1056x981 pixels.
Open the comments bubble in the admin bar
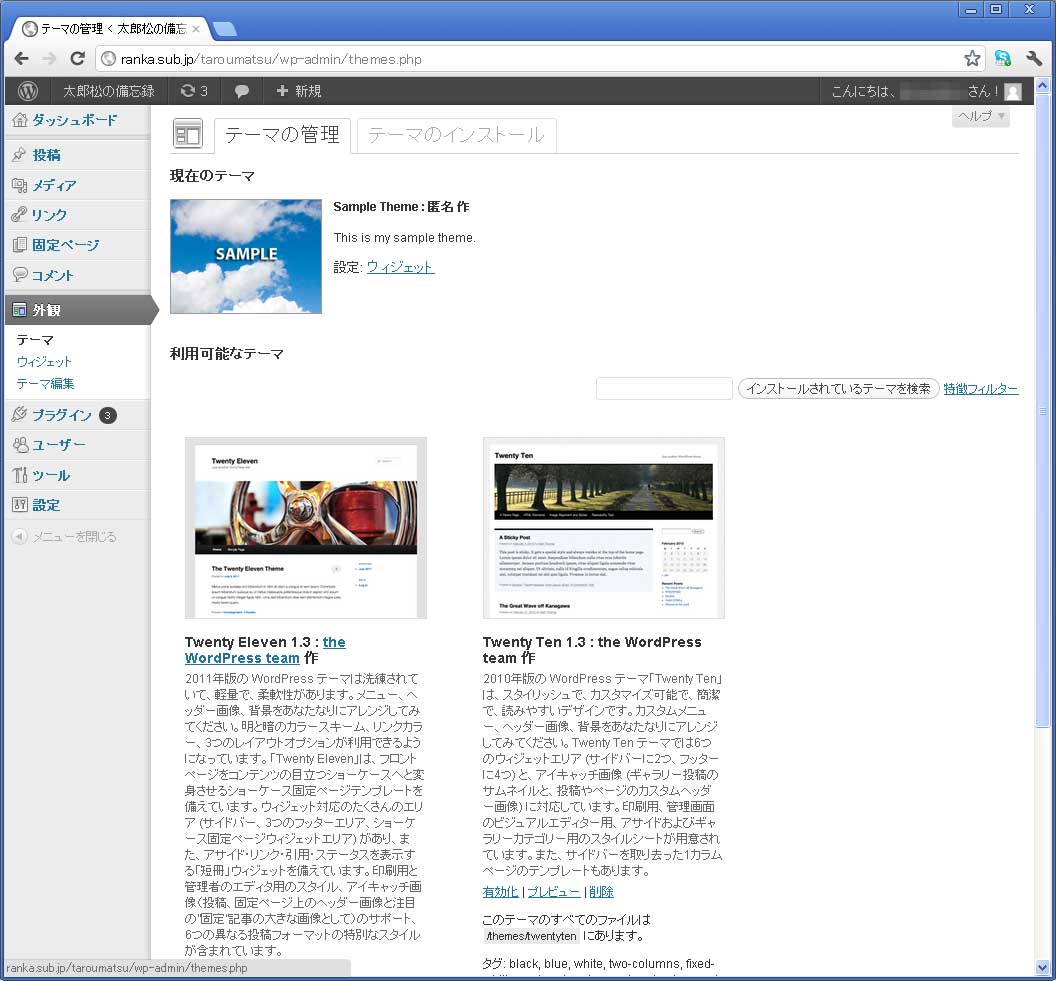pos(242,91)
